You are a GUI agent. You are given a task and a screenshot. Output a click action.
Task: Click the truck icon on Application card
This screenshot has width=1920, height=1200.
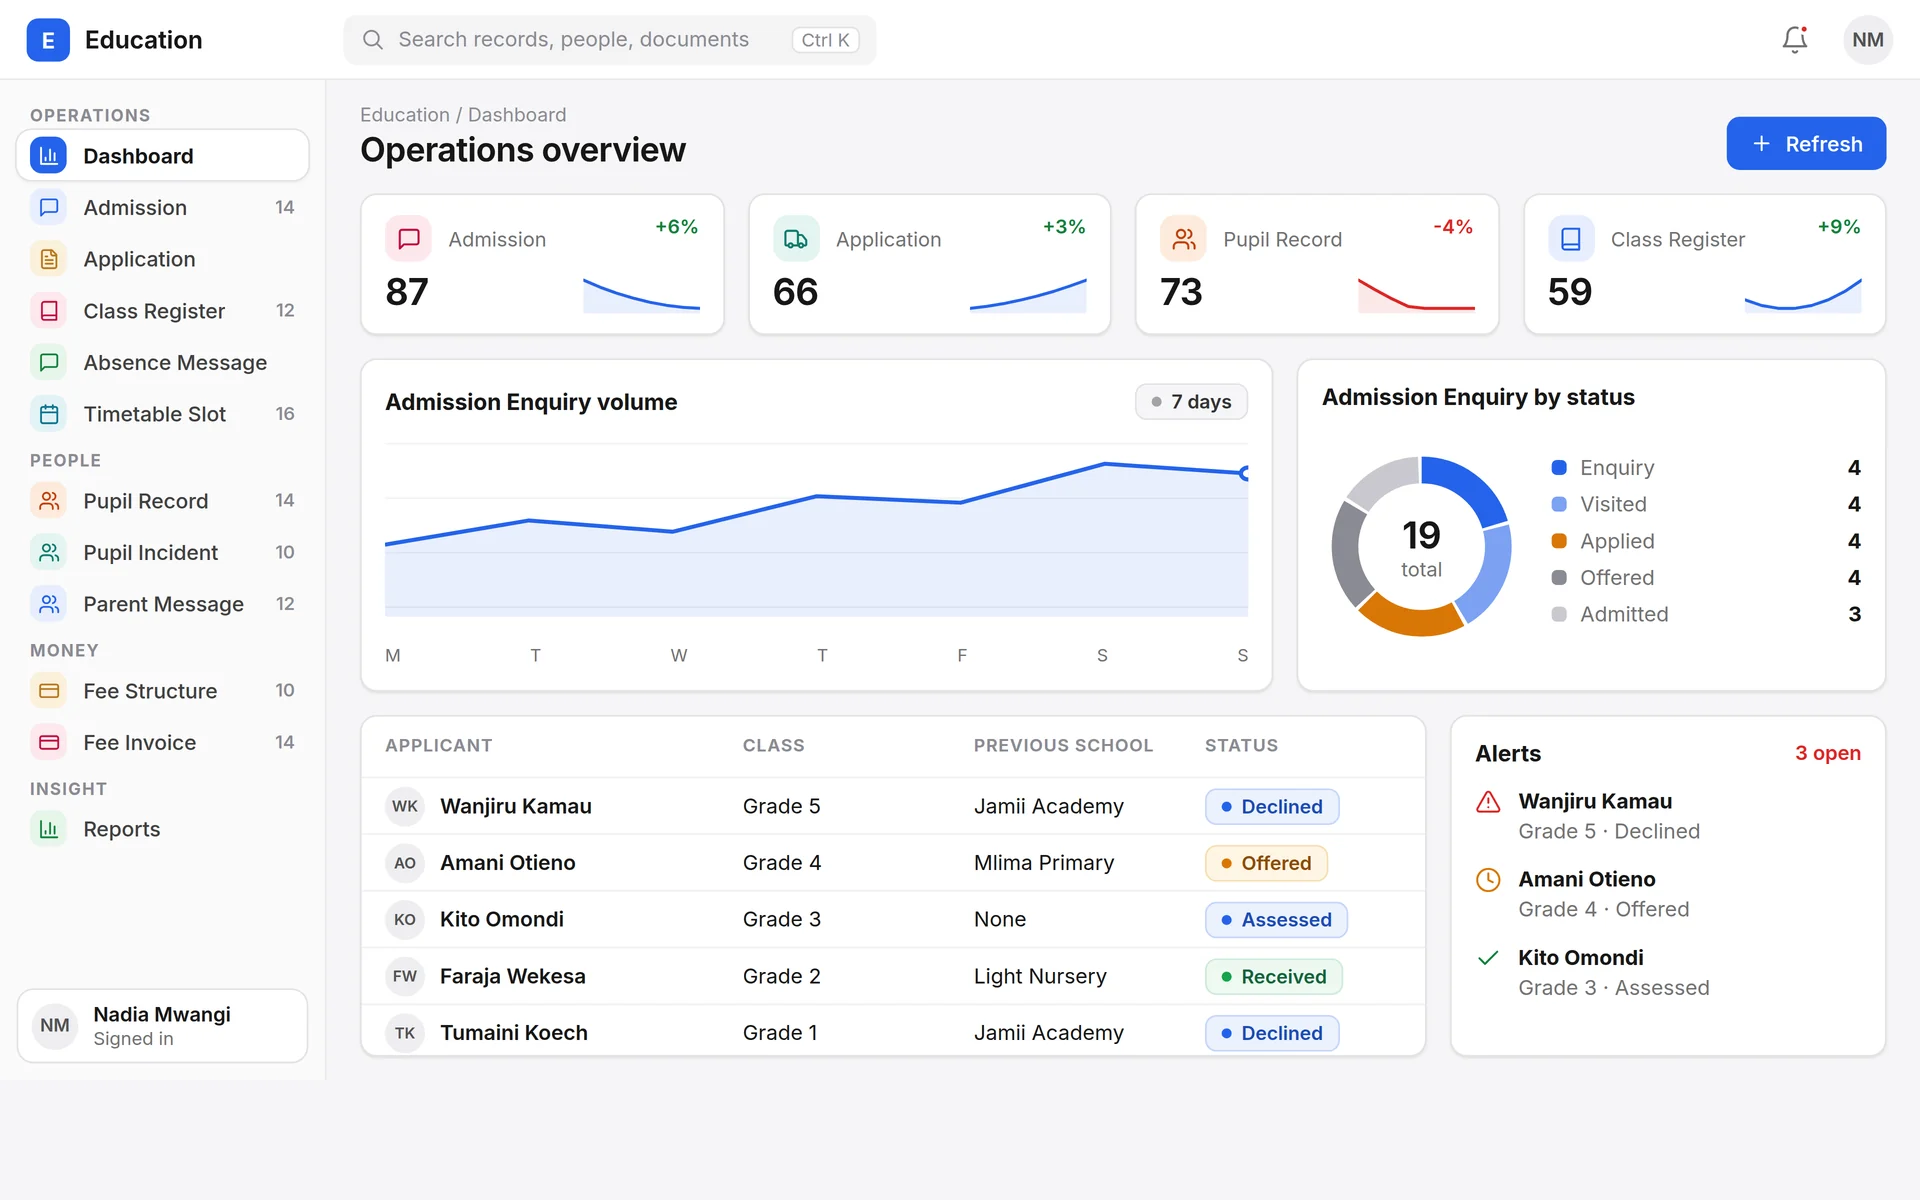796,239
